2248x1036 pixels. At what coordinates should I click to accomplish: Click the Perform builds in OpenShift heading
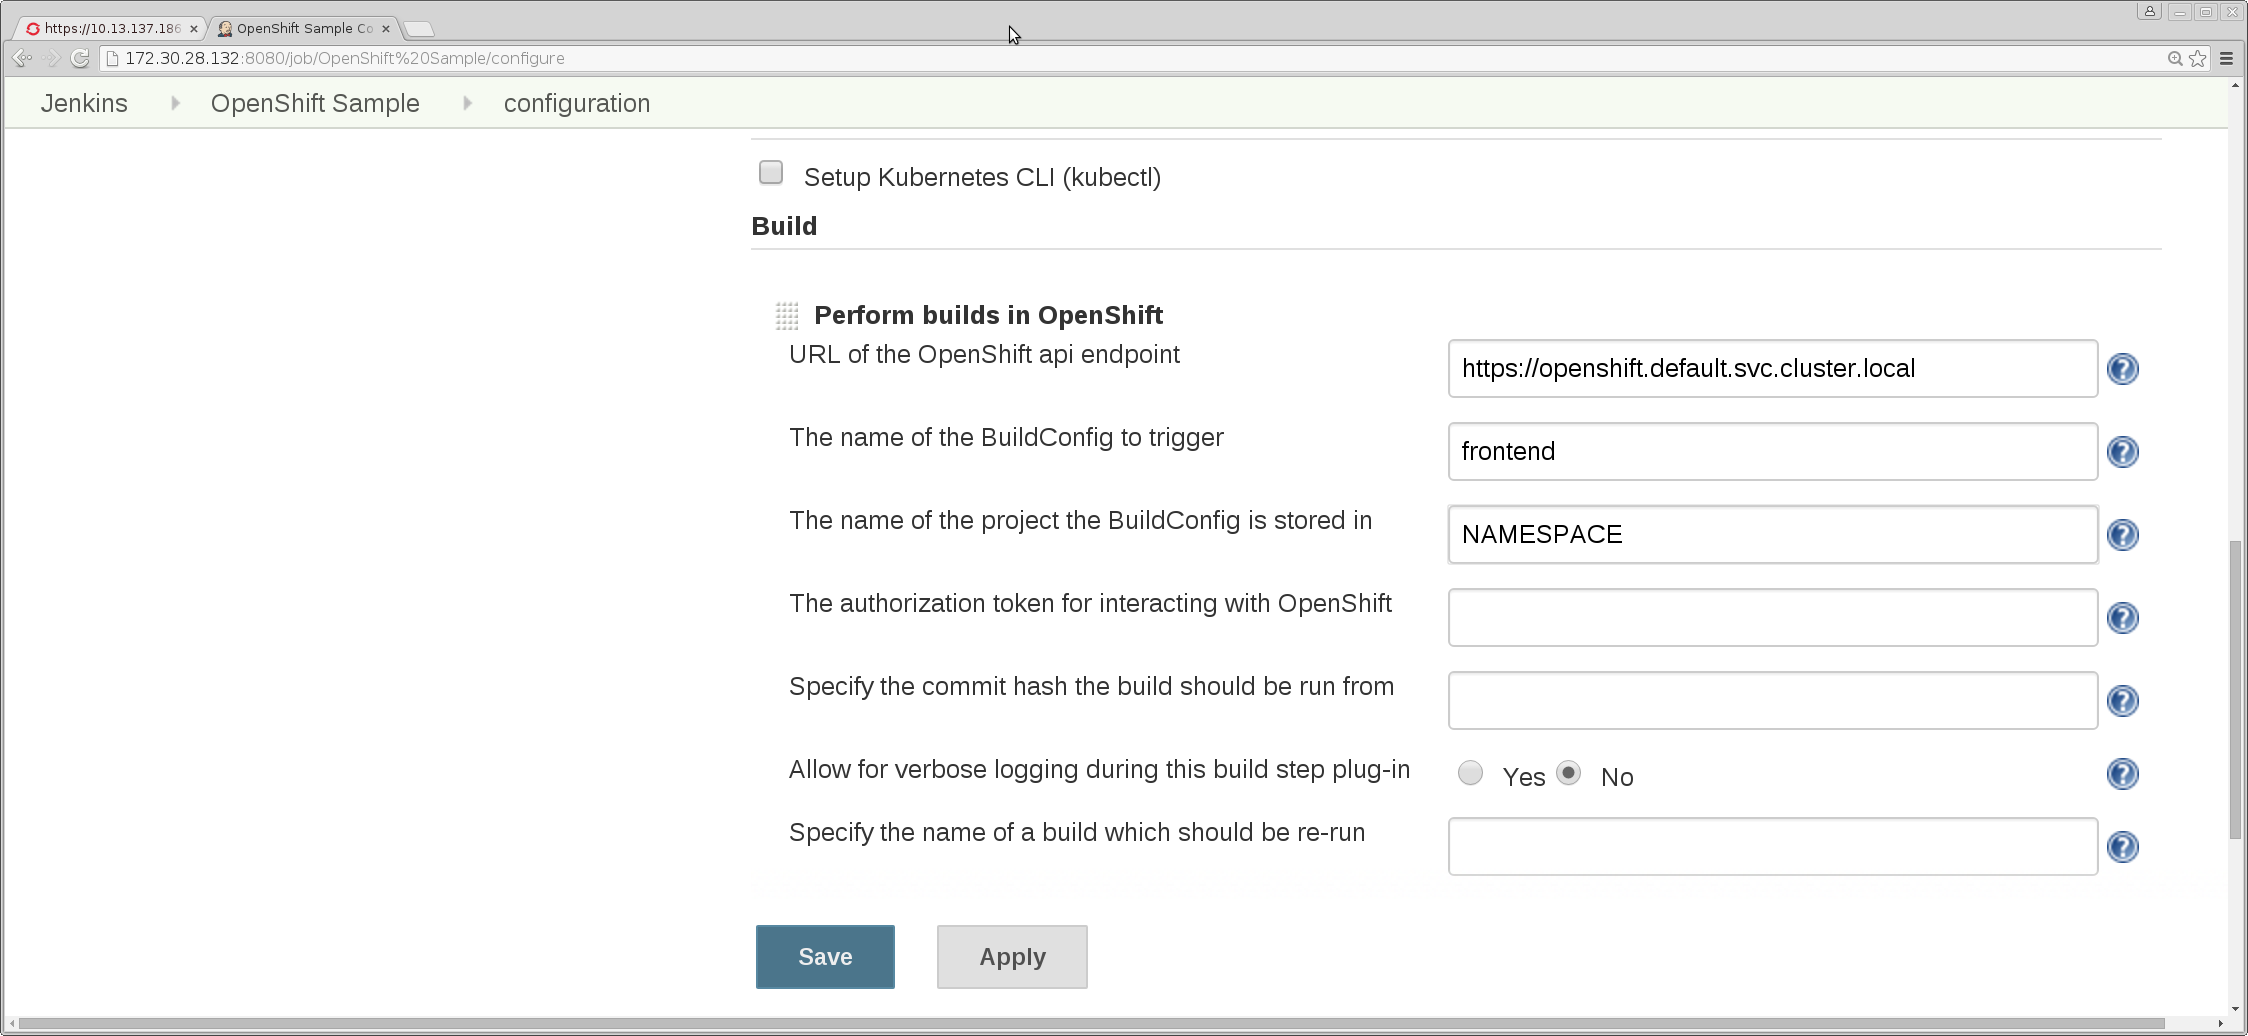click(988, 316)
